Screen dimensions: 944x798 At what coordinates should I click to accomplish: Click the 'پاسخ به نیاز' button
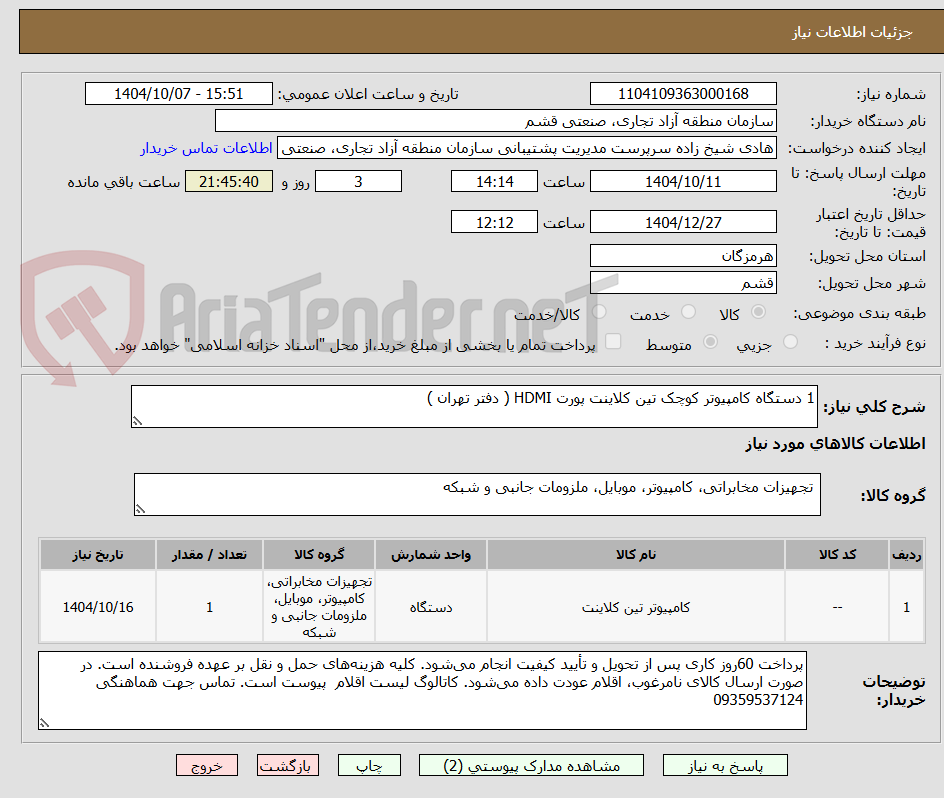click(725, 765)
